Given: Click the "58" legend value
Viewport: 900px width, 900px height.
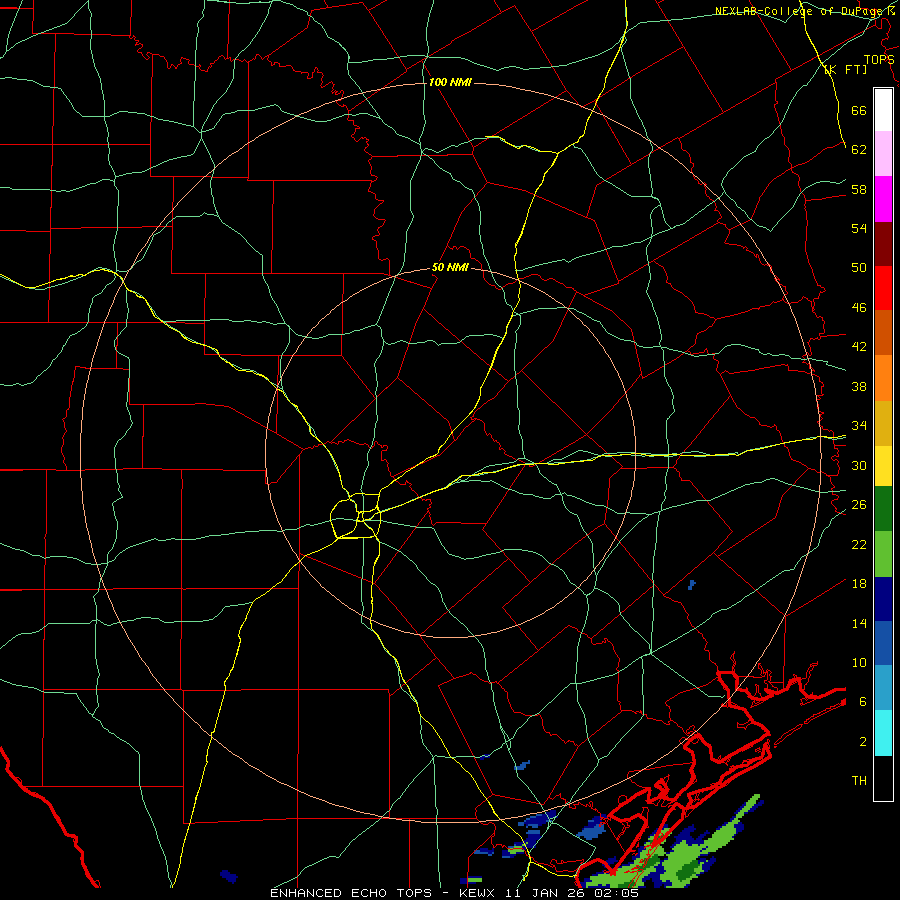Looking at the screenshot, I should [859, 189].
